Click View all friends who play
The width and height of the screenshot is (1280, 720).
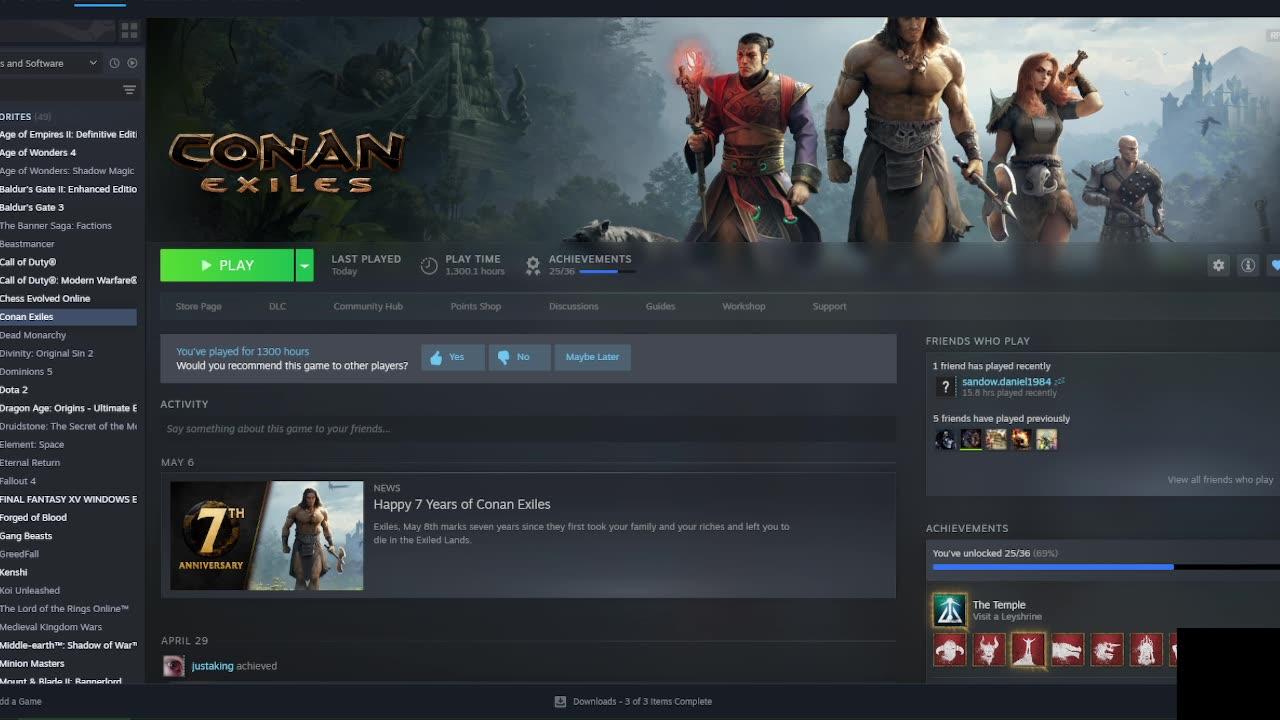[x=1220, y=480]
